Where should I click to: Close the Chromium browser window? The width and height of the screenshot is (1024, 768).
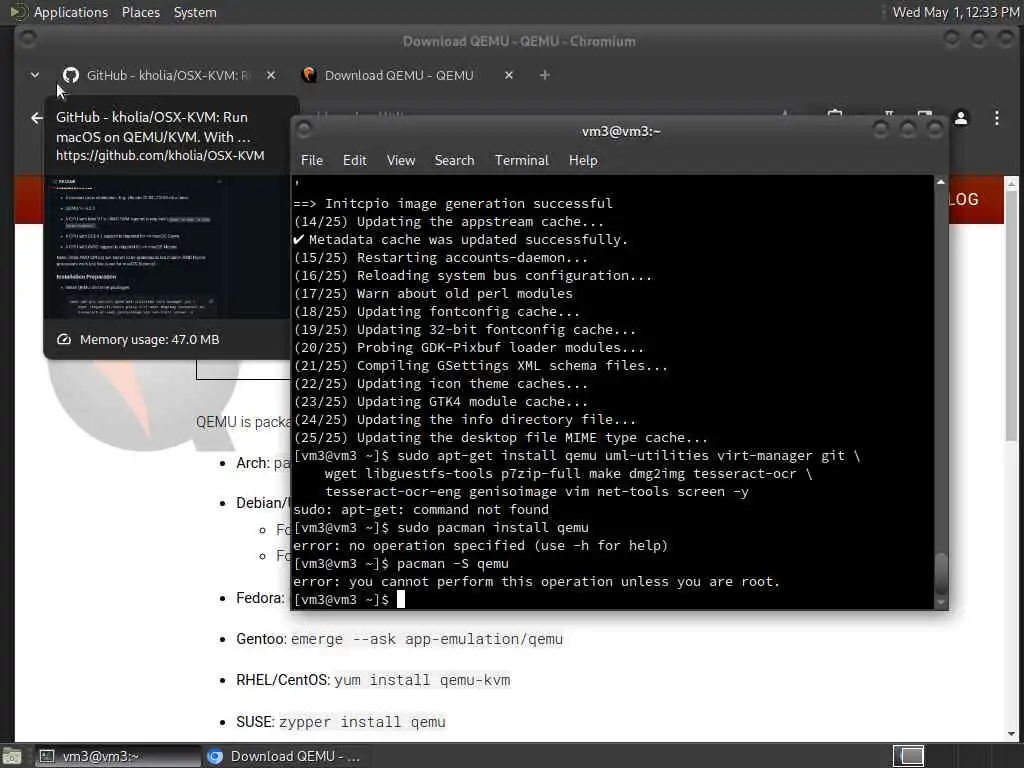(x=1006, y=39)
